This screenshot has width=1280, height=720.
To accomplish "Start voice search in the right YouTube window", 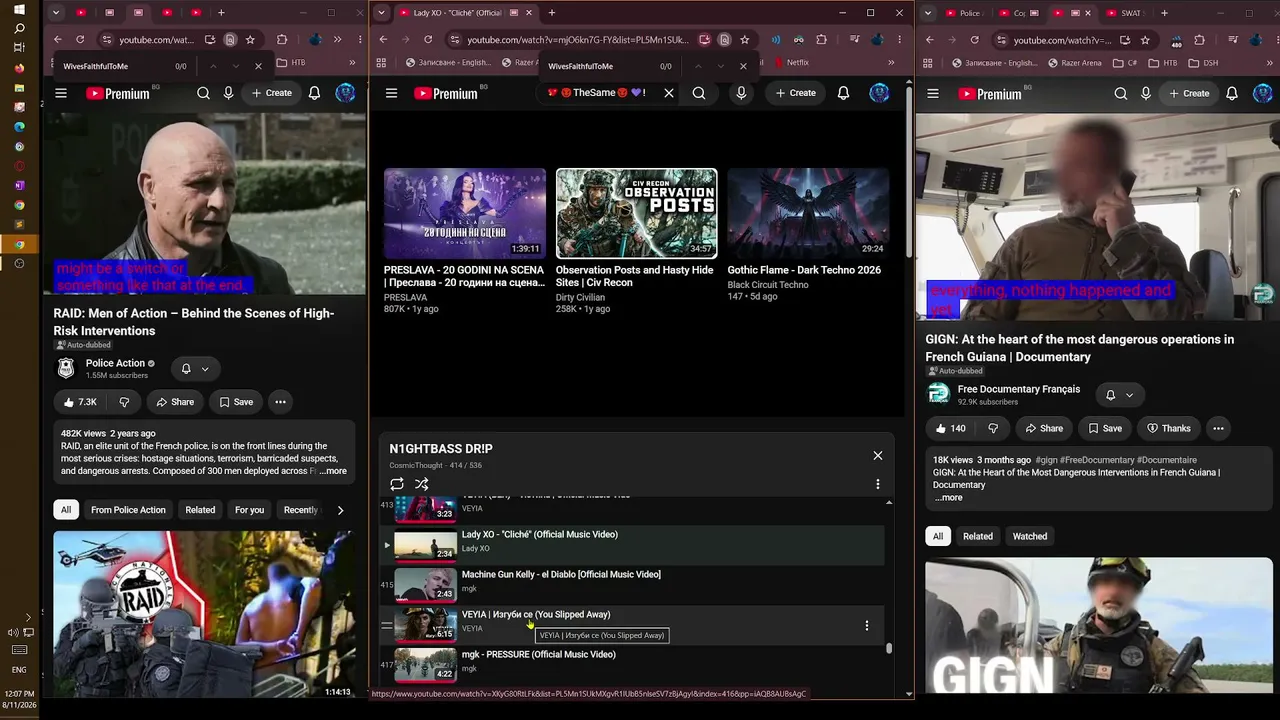I will [1146, 94].
